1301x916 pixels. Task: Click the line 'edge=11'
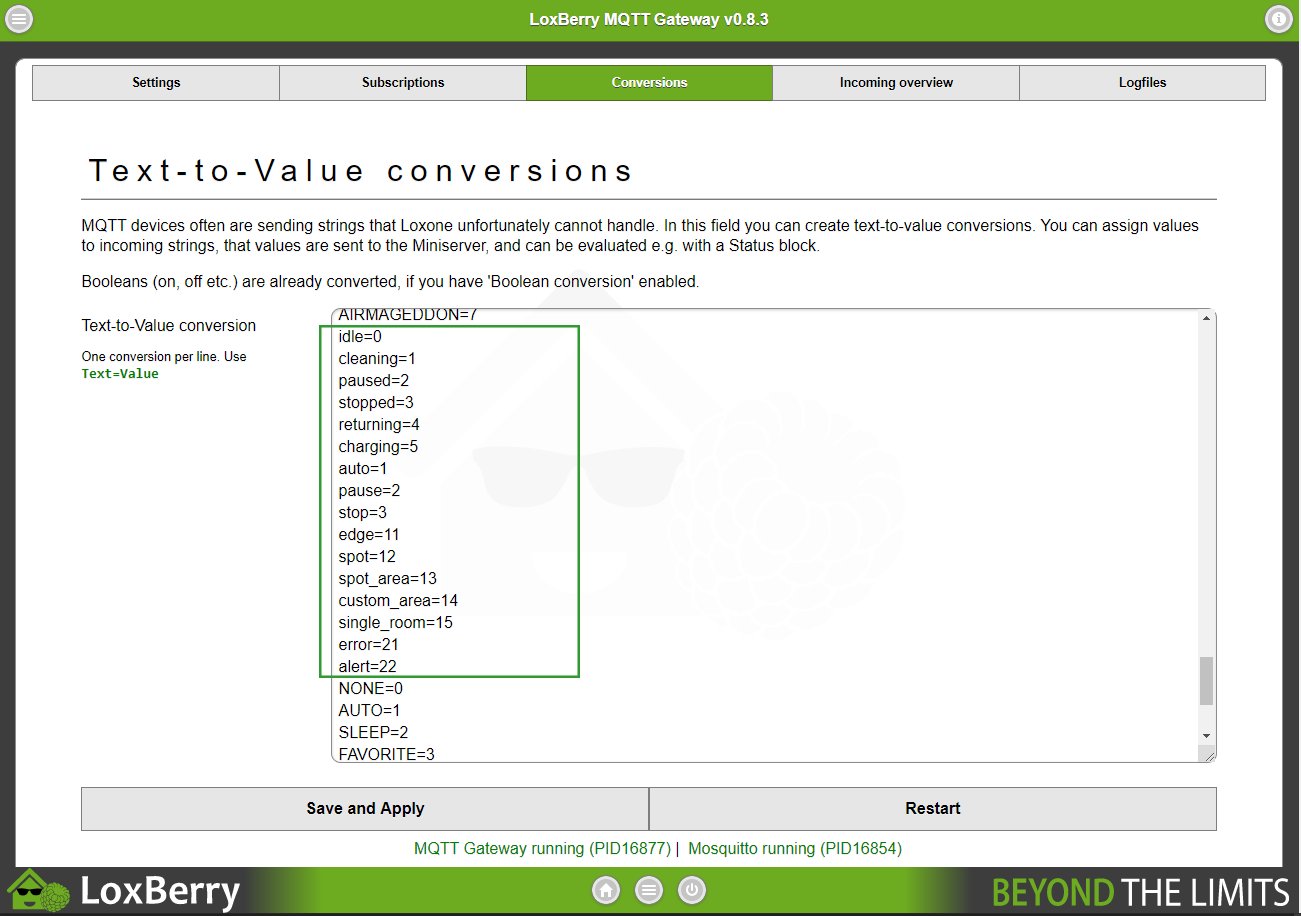click(369, 535)
